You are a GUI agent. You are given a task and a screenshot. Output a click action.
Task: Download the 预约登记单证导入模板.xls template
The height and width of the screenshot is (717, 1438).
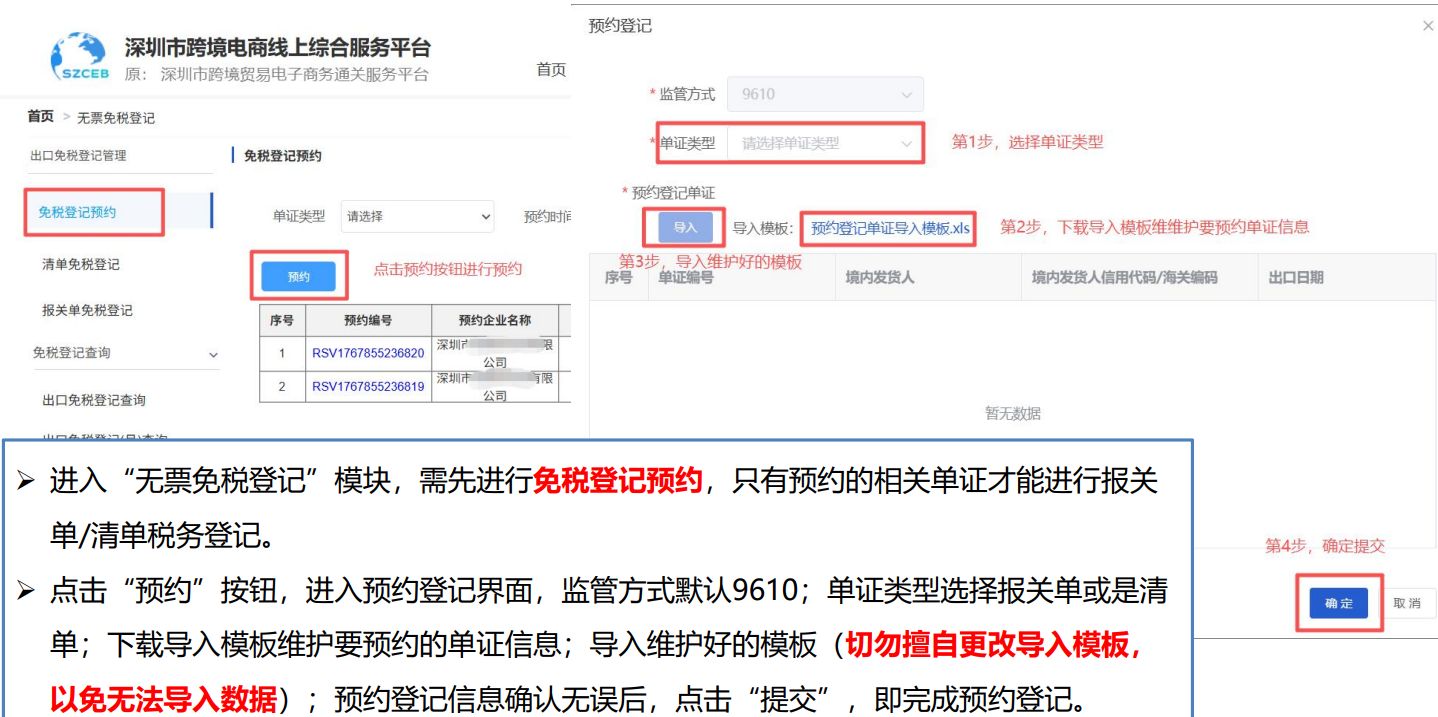click(888, 226)
